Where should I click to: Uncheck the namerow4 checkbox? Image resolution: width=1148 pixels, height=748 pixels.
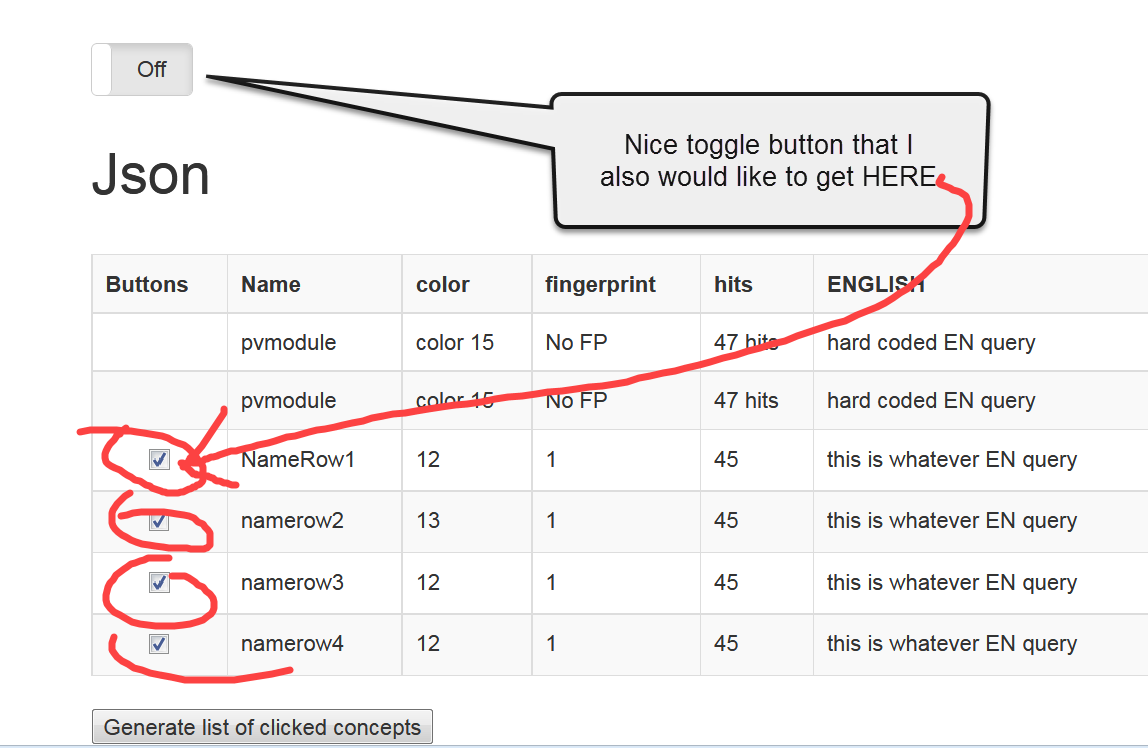(x=159, y=644)
